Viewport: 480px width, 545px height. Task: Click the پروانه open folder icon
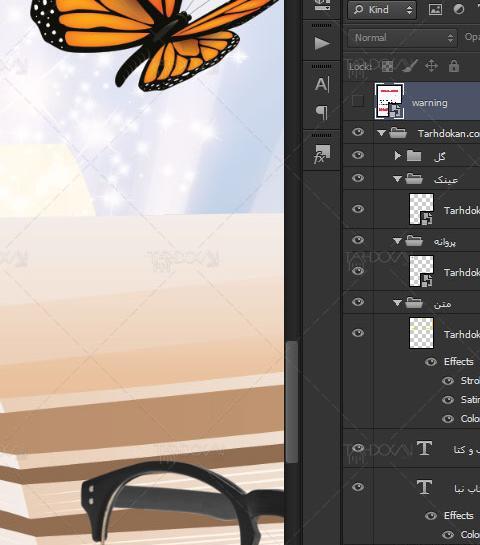coord(414,241)
